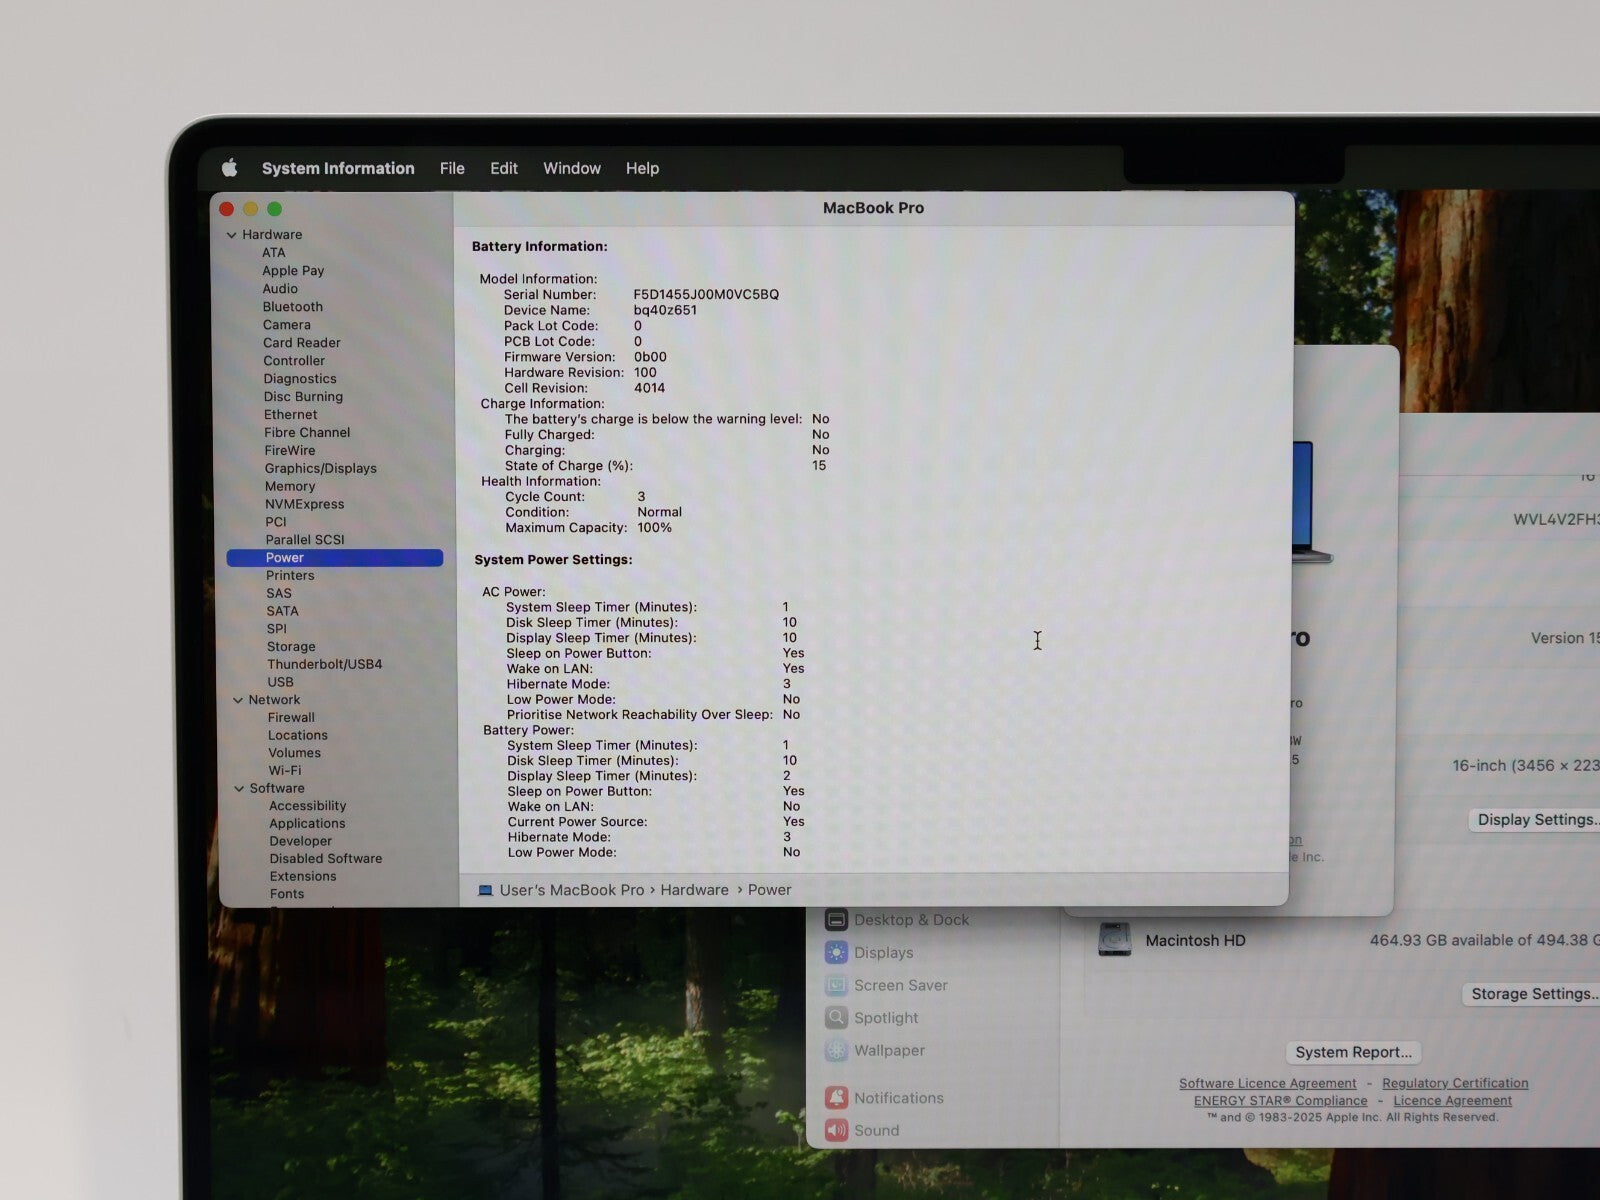Select Parallel SCSI in the sidebar
Viewport: 1600px width, 1200px height.
(305, 540)
